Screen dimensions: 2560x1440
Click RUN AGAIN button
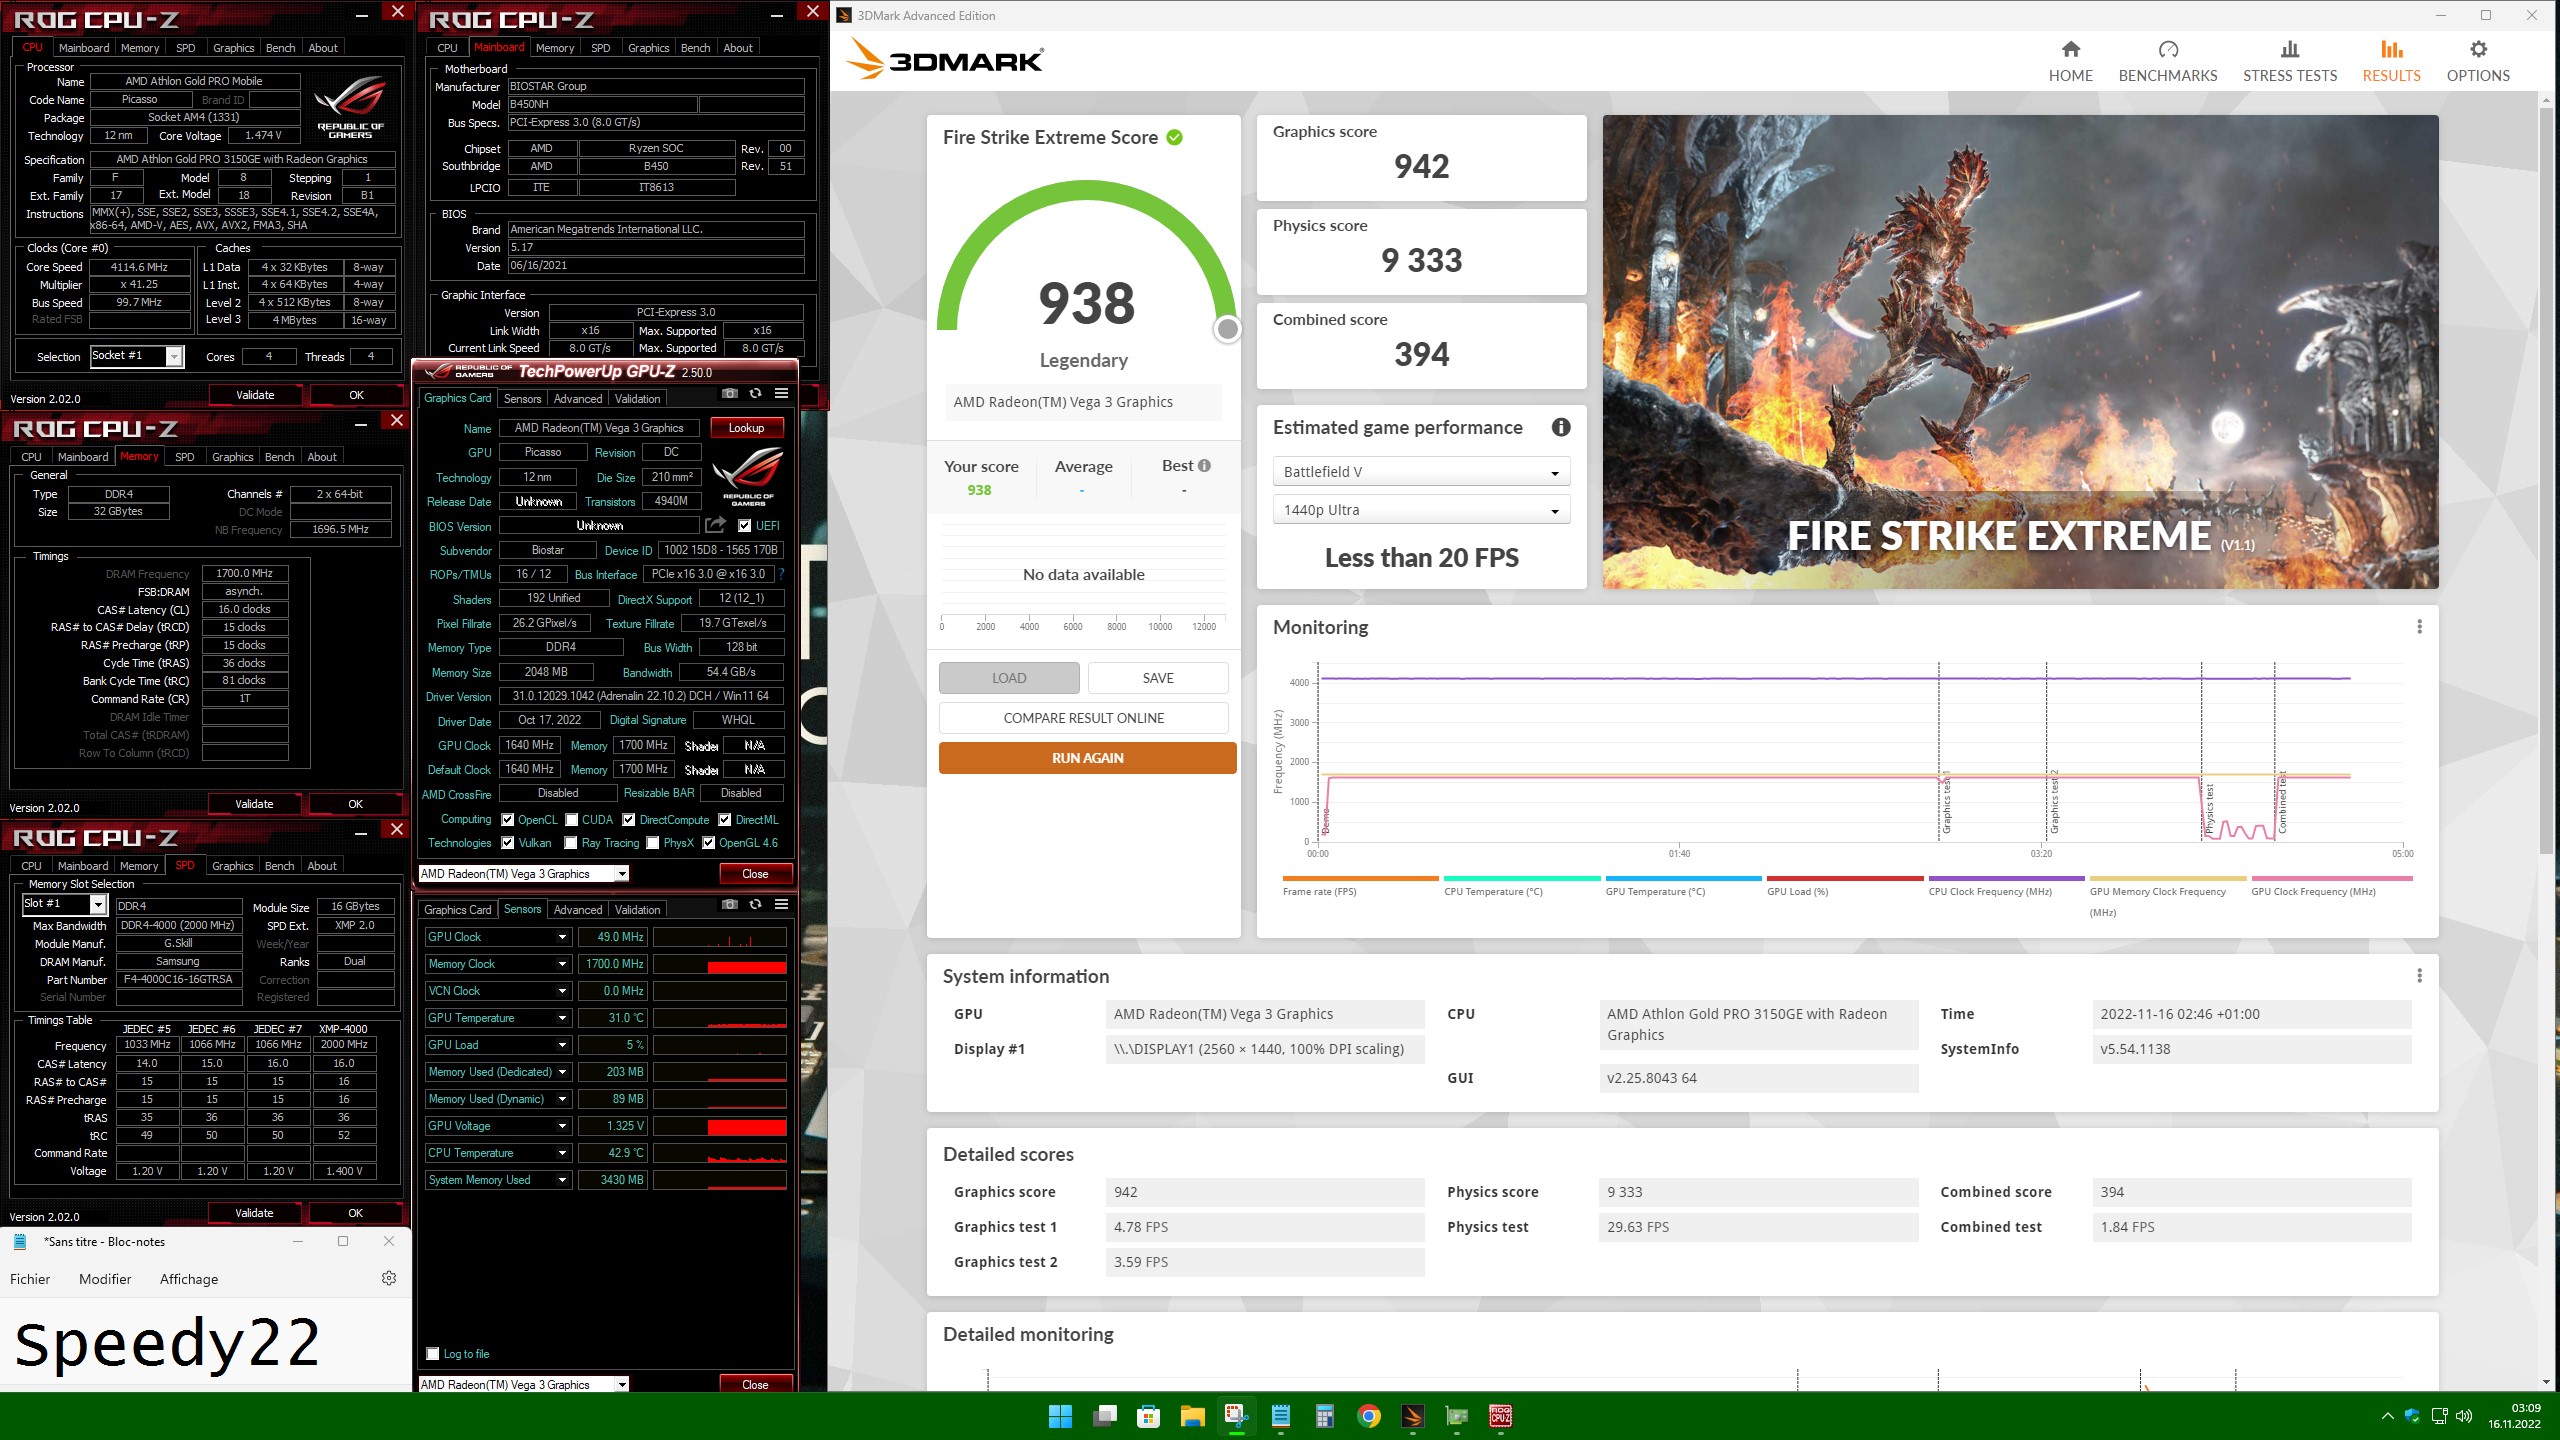[1087, 758]
